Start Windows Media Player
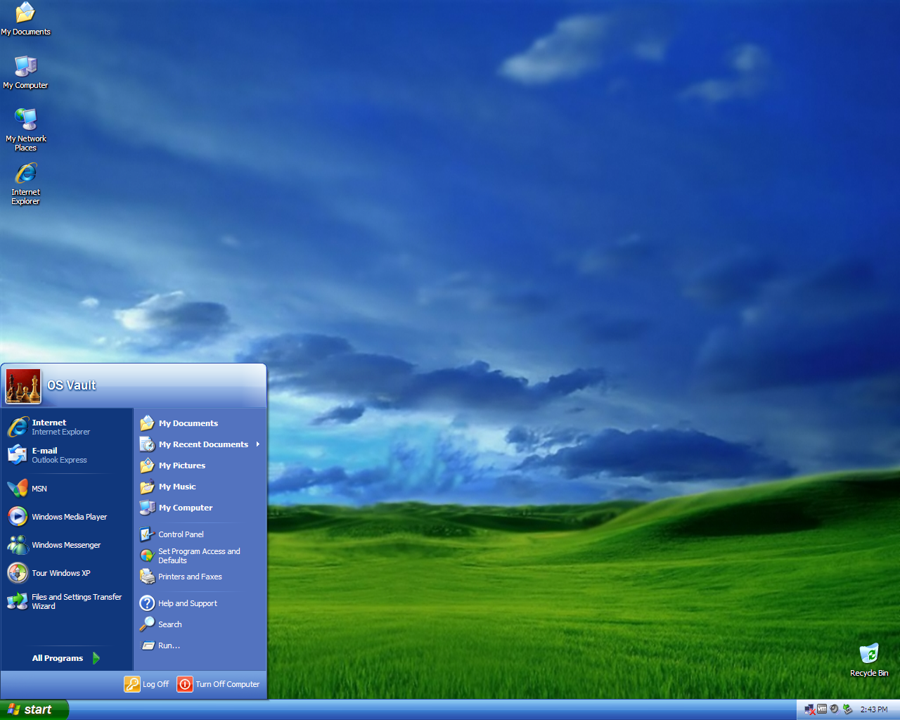Screen dimensions: 900x720 pyautogui.click(x=67, y=516)
